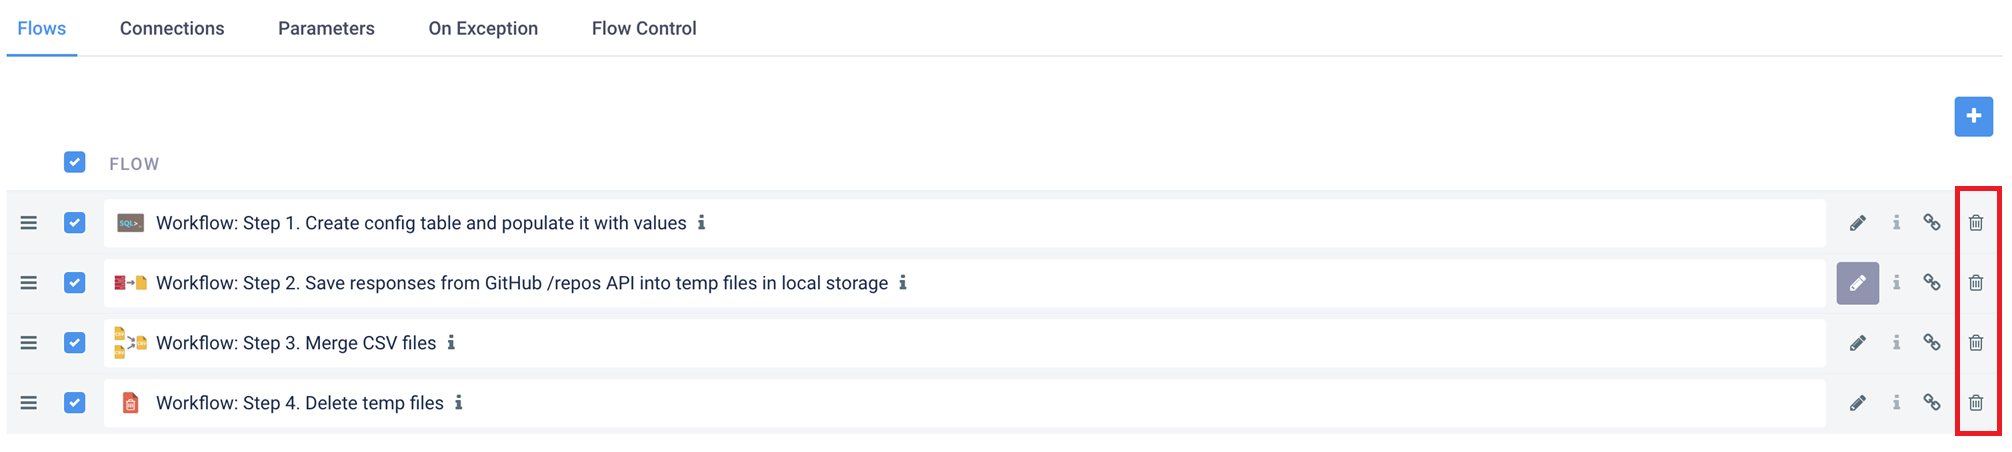The height and width of the screenshot is (452, 2012).
Task: Edit Step 2 flow with pencil icon
Action: (x=1857, y=283)
